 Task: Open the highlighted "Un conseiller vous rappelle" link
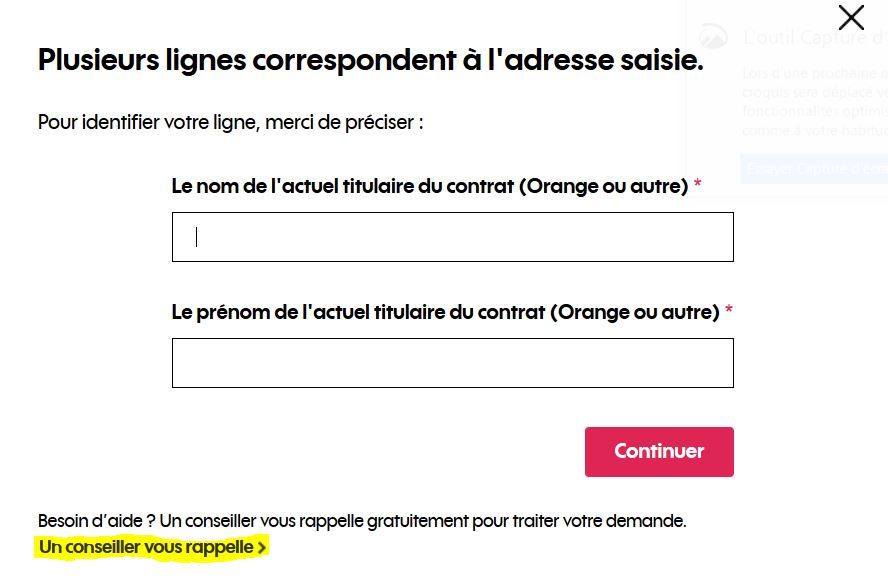coord(145,547)
